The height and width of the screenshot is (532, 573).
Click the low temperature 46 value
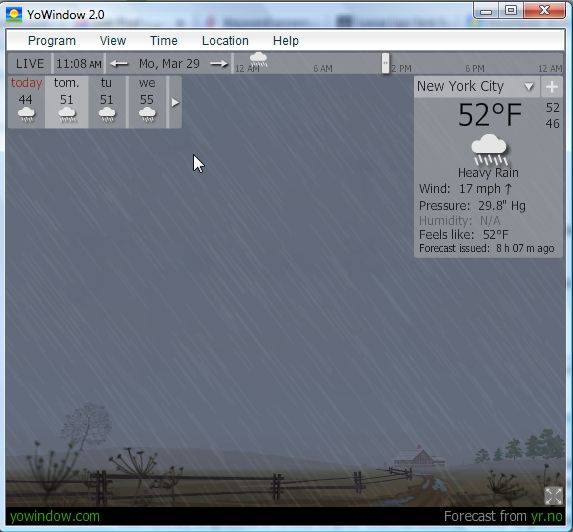tap(553, 124)
